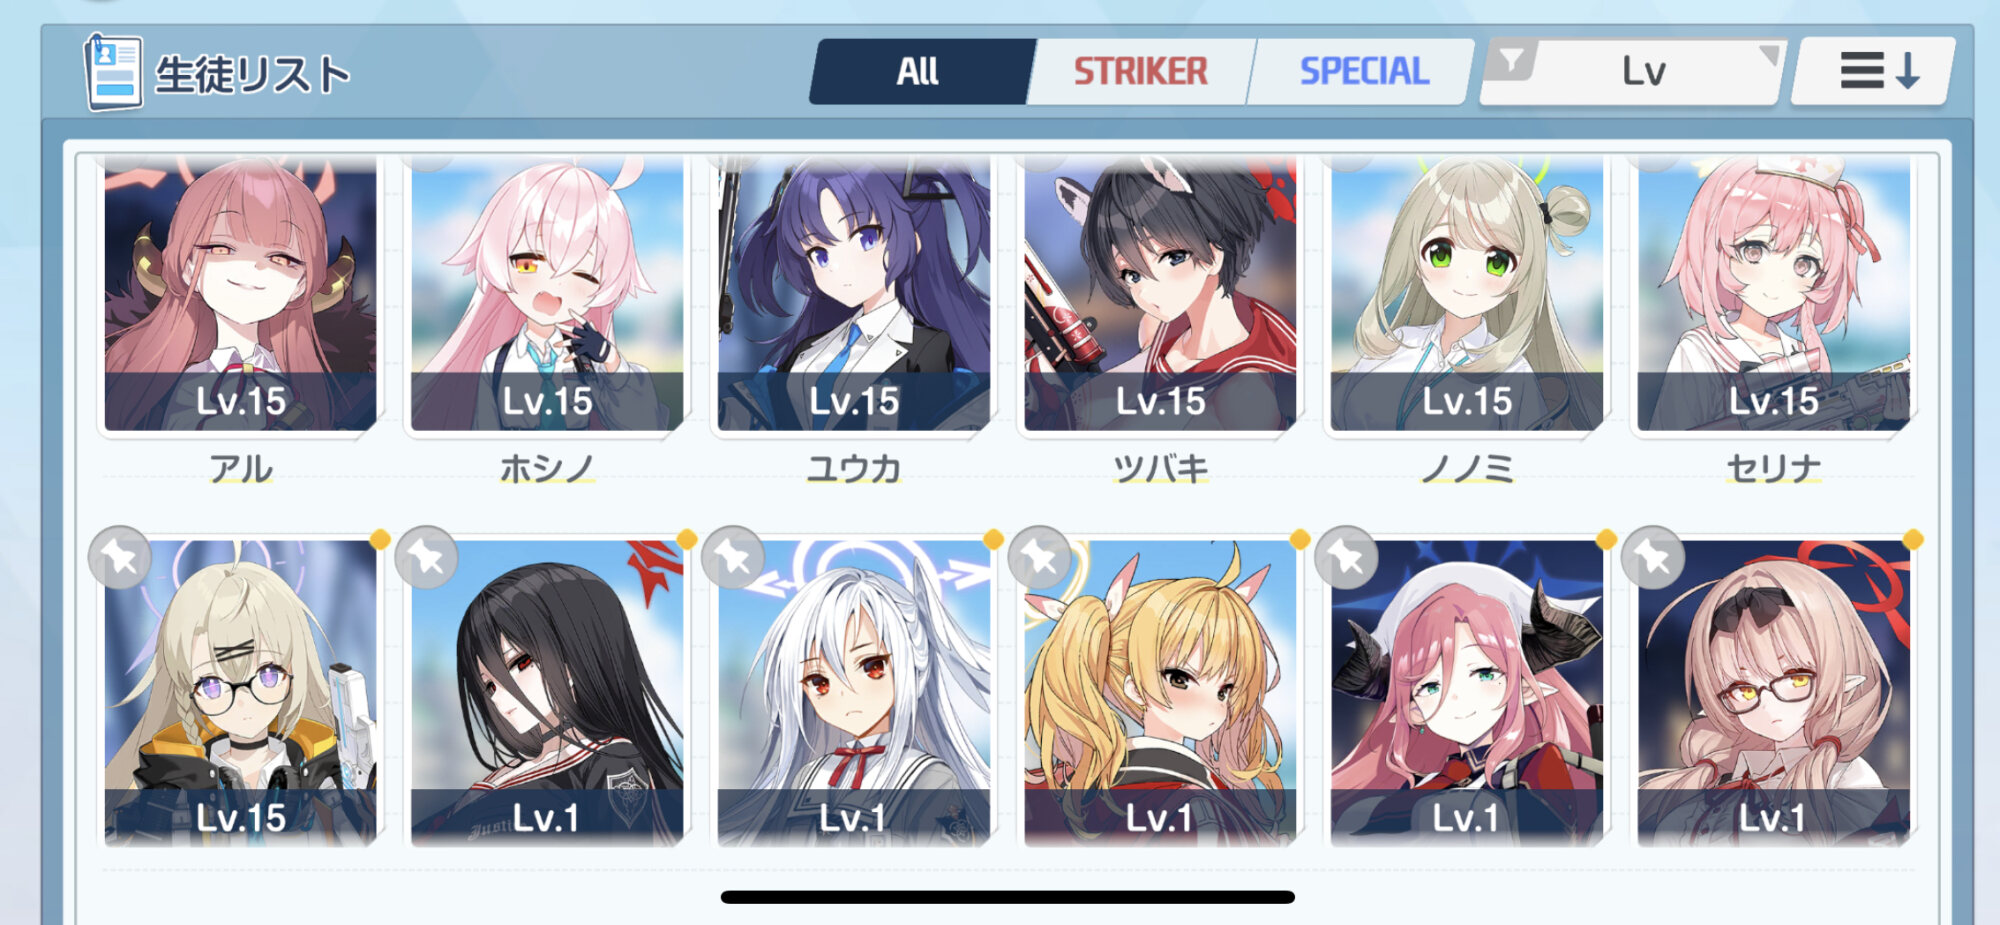Screen dimensions: 2000x925
Task: Switch to the STRIKER tab
Action: click(1141, 72)
